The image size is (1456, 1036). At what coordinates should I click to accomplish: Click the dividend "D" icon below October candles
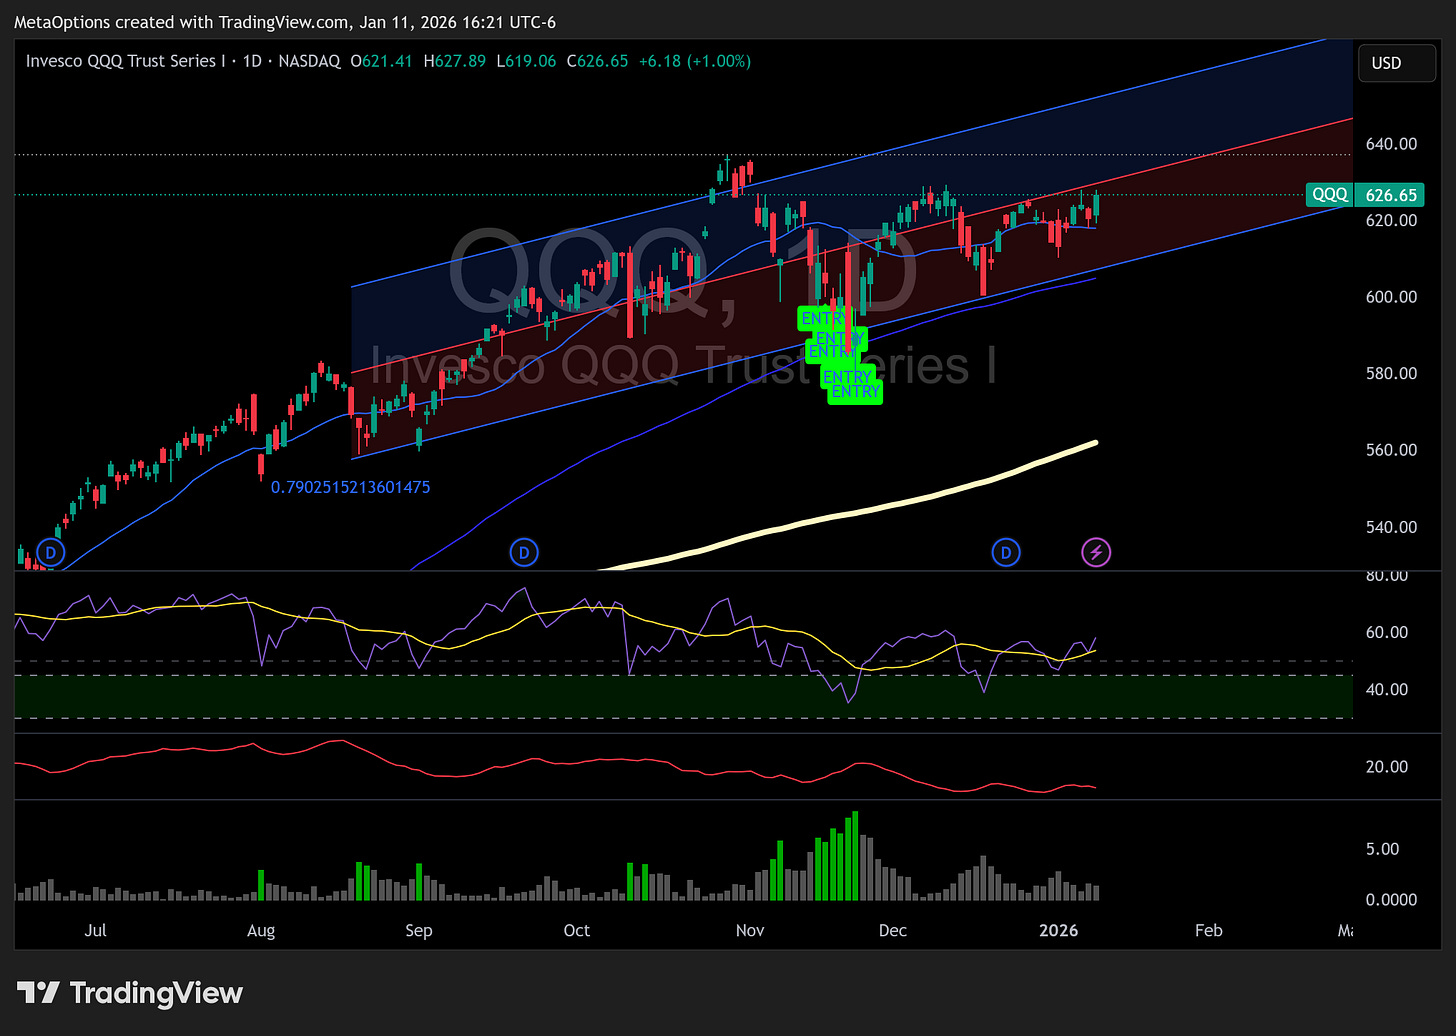(x=524, y=552)
